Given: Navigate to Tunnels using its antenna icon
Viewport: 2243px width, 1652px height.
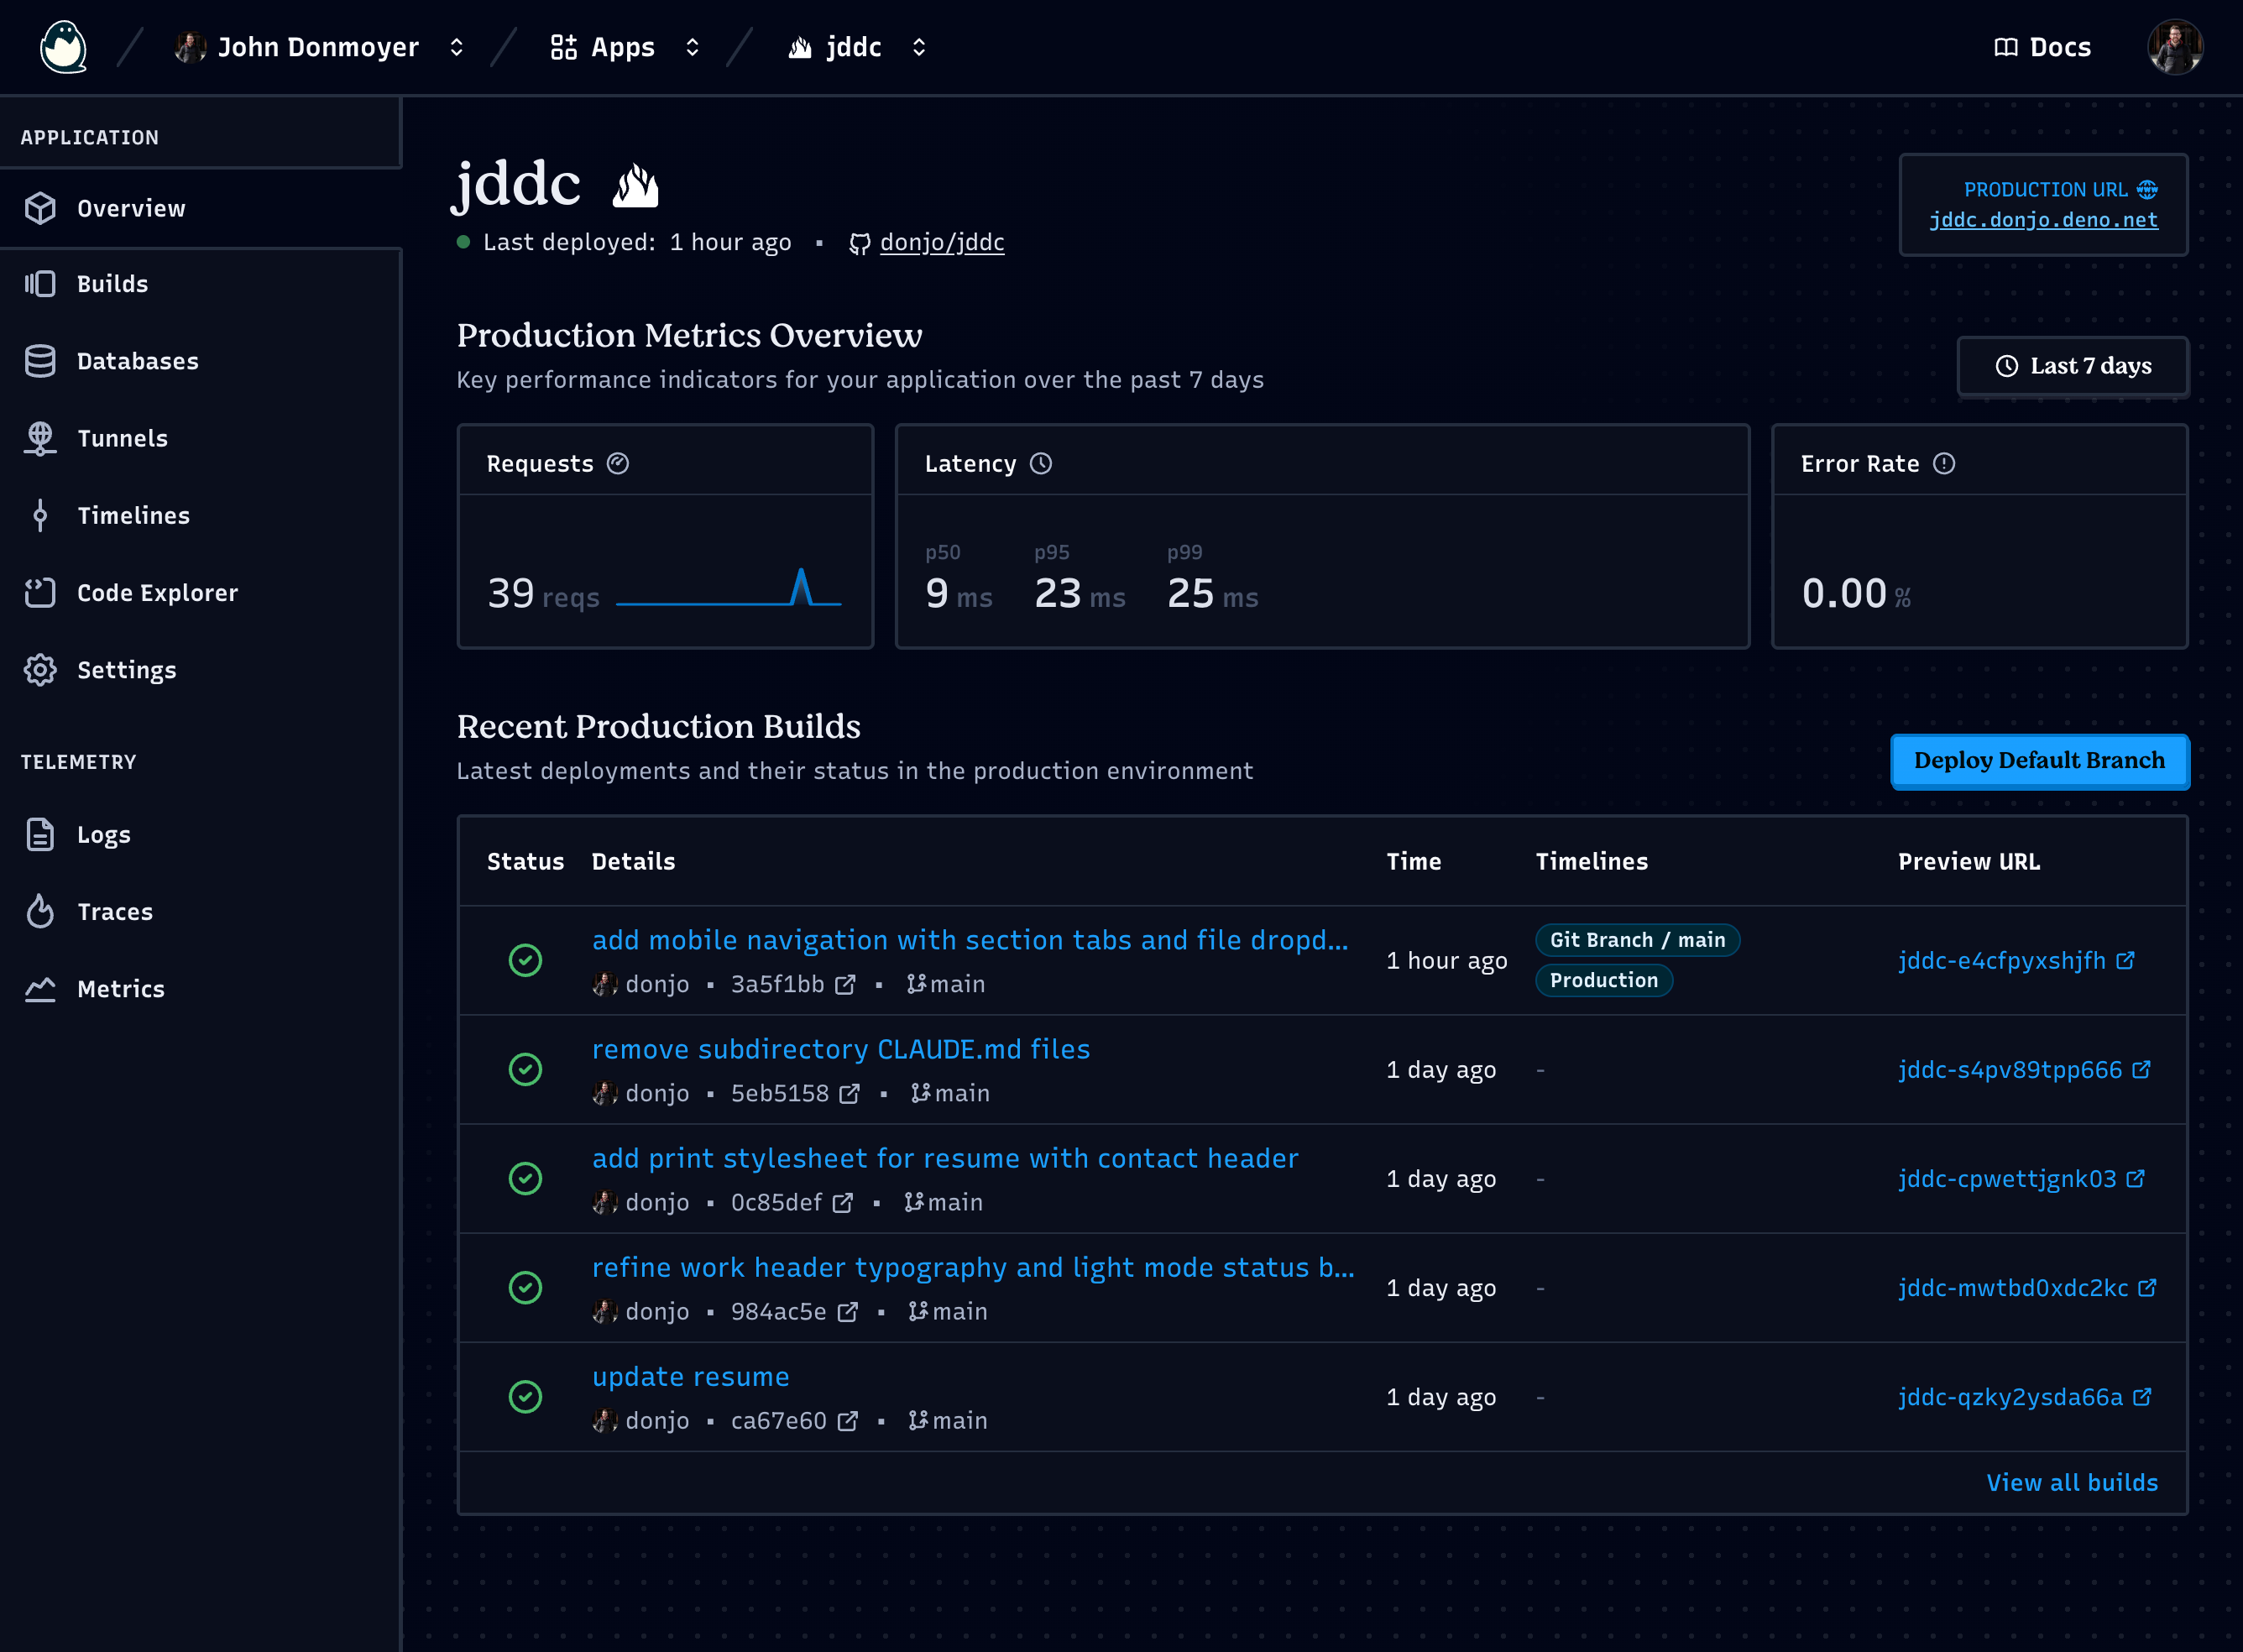Looking at the screenshot, I should point(122,438).
